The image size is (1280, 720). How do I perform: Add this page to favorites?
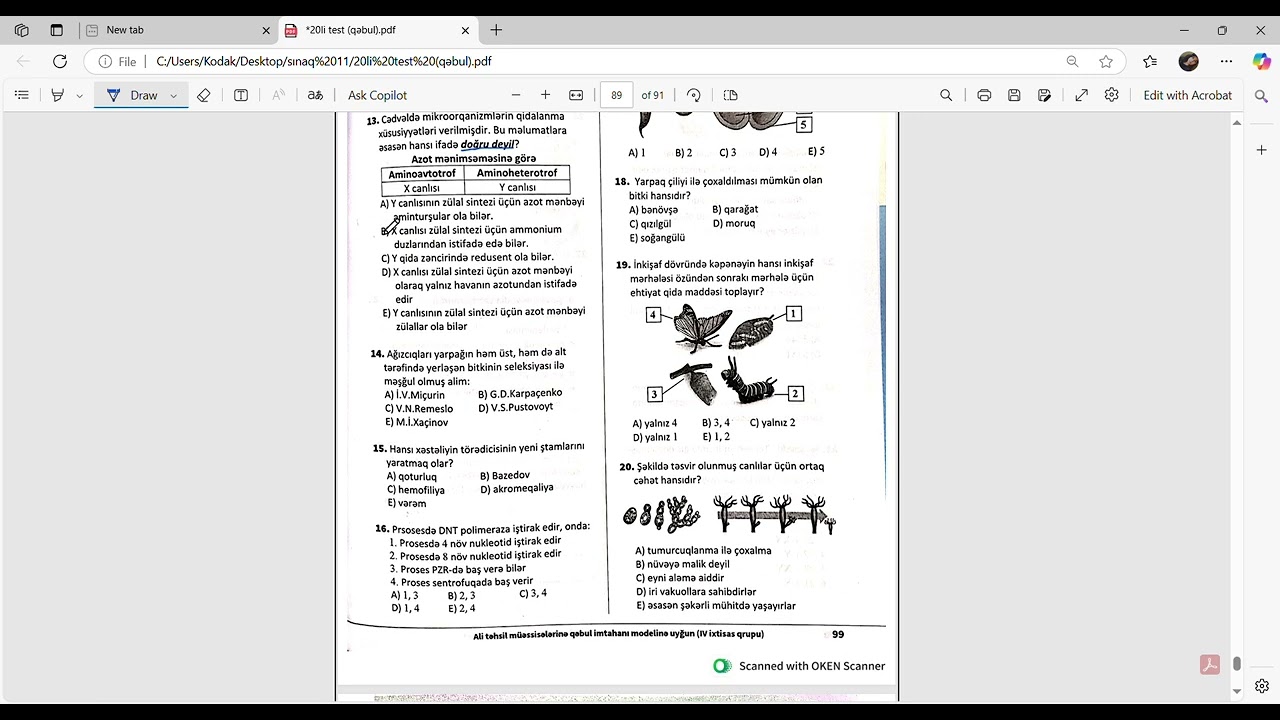tap(1106, 61)
